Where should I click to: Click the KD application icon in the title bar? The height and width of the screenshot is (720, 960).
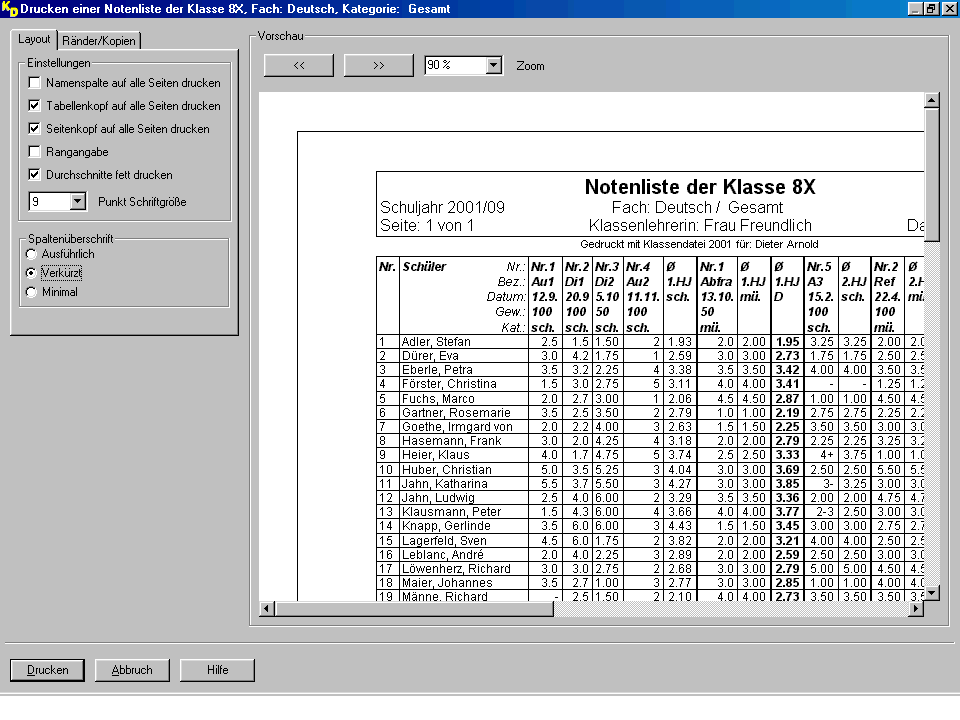10,9
